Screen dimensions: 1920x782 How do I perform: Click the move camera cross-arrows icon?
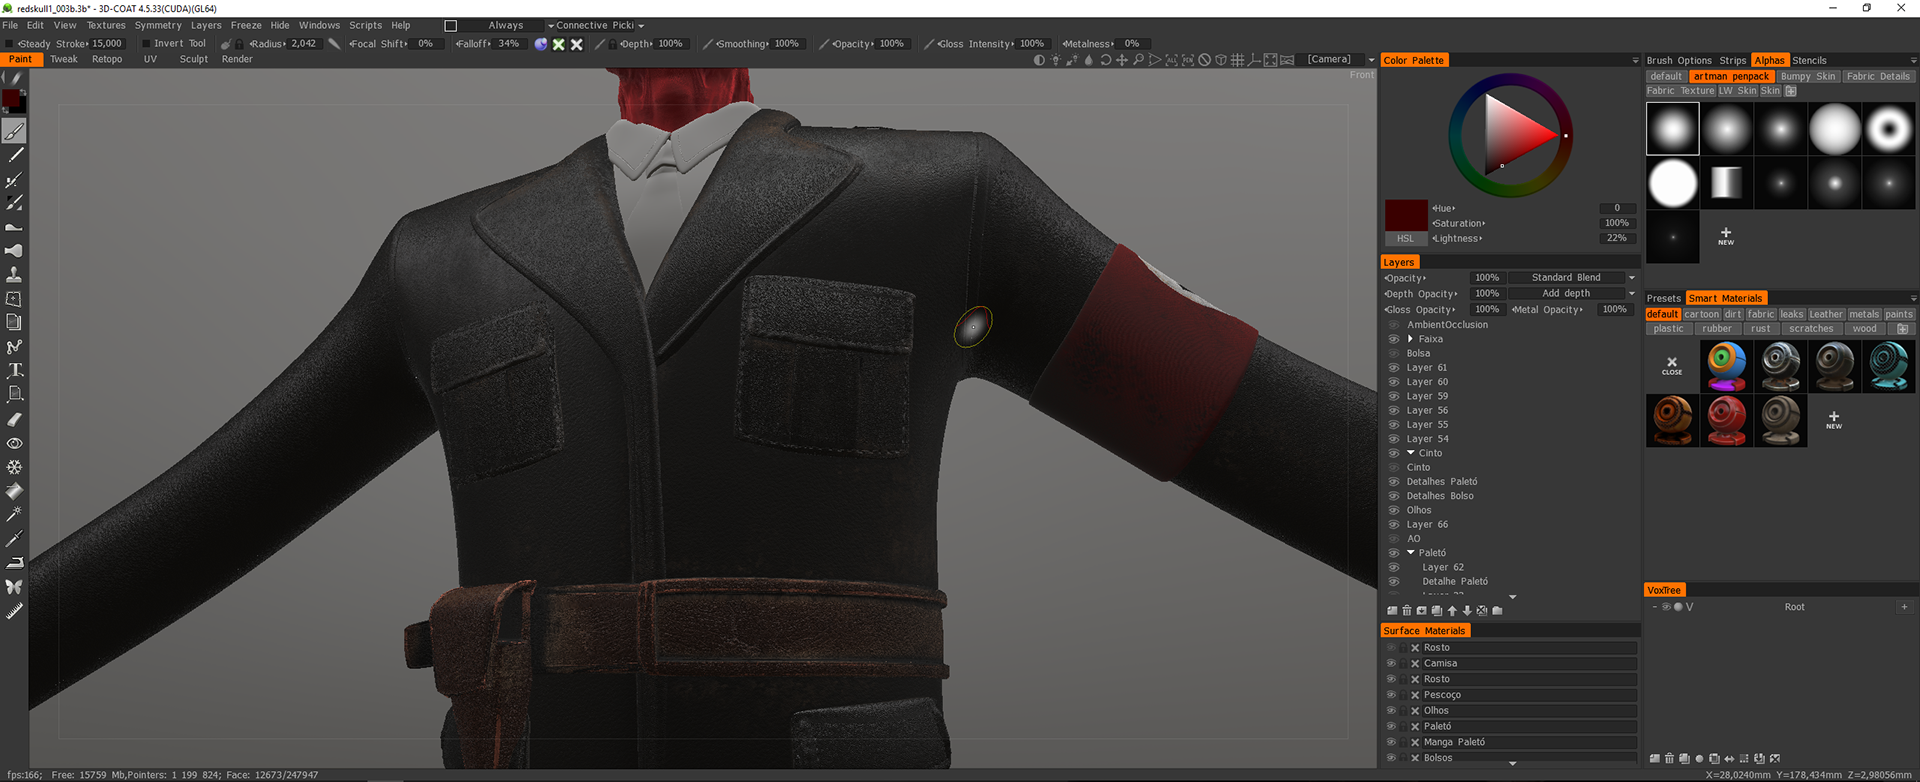click(x=1122, y=60)
